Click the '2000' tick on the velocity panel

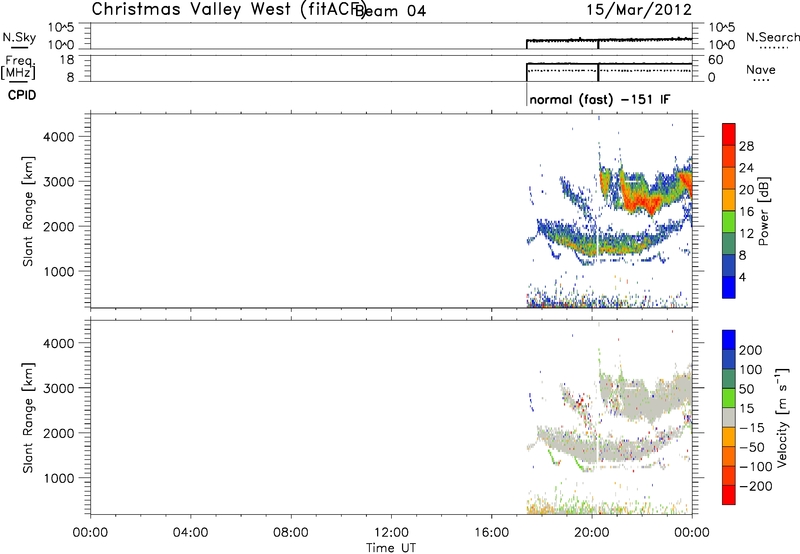coord(59,433)
